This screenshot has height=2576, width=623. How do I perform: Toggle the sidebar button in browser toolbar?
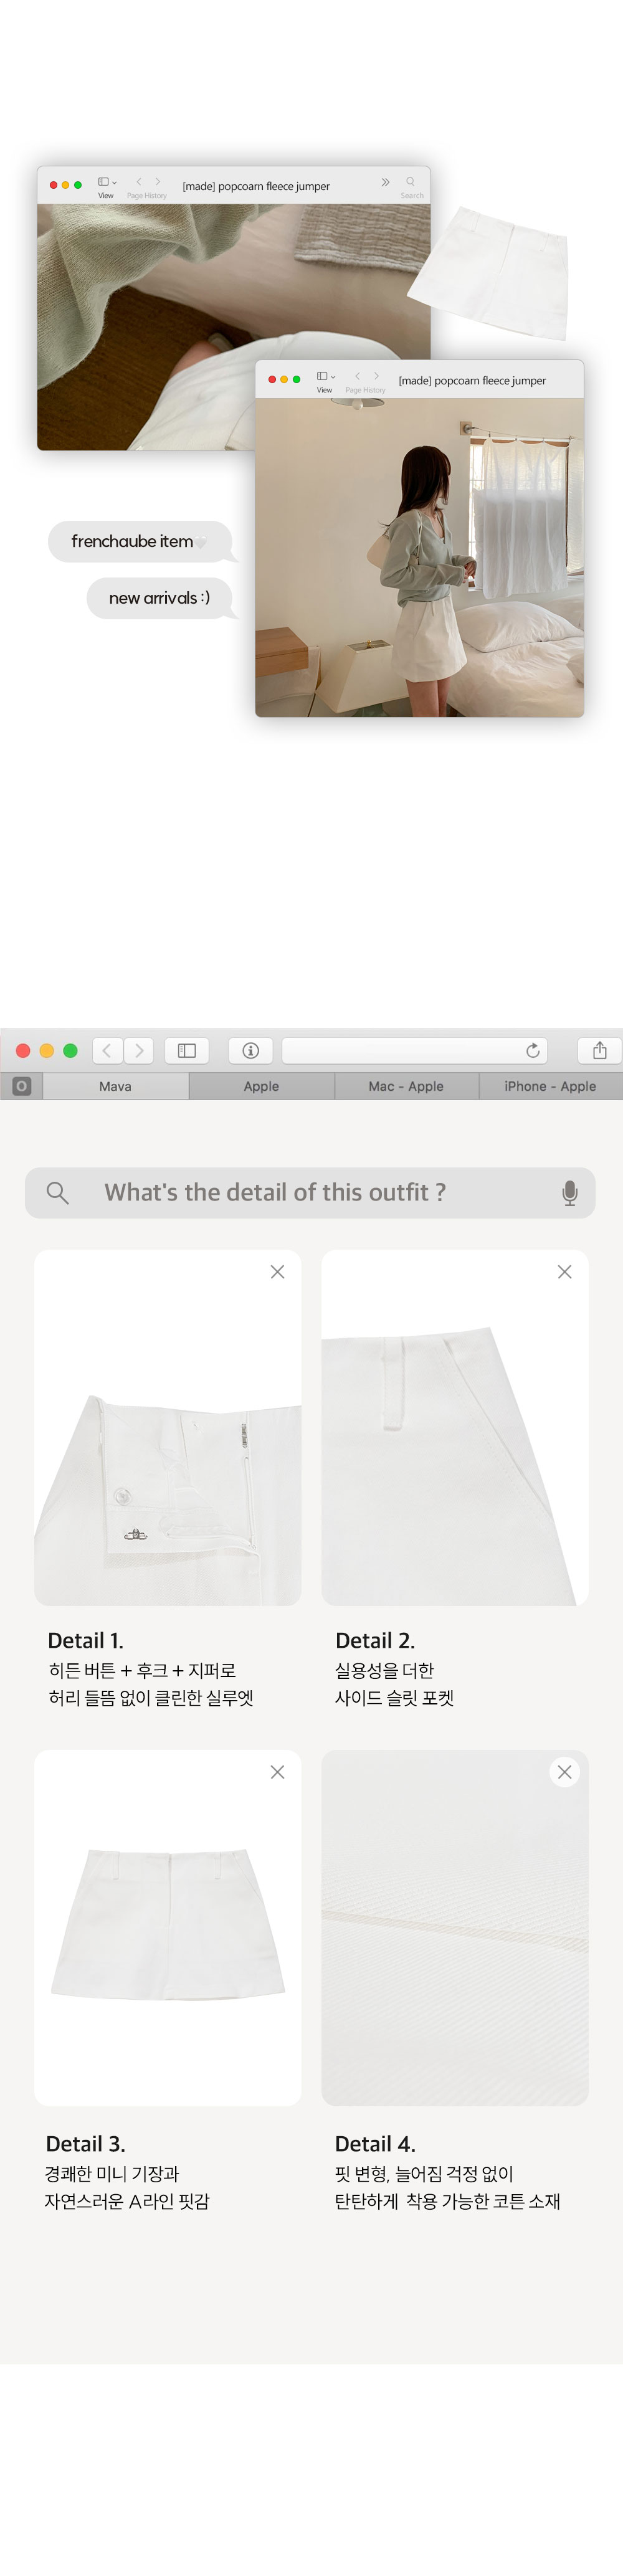[187, 1050]
